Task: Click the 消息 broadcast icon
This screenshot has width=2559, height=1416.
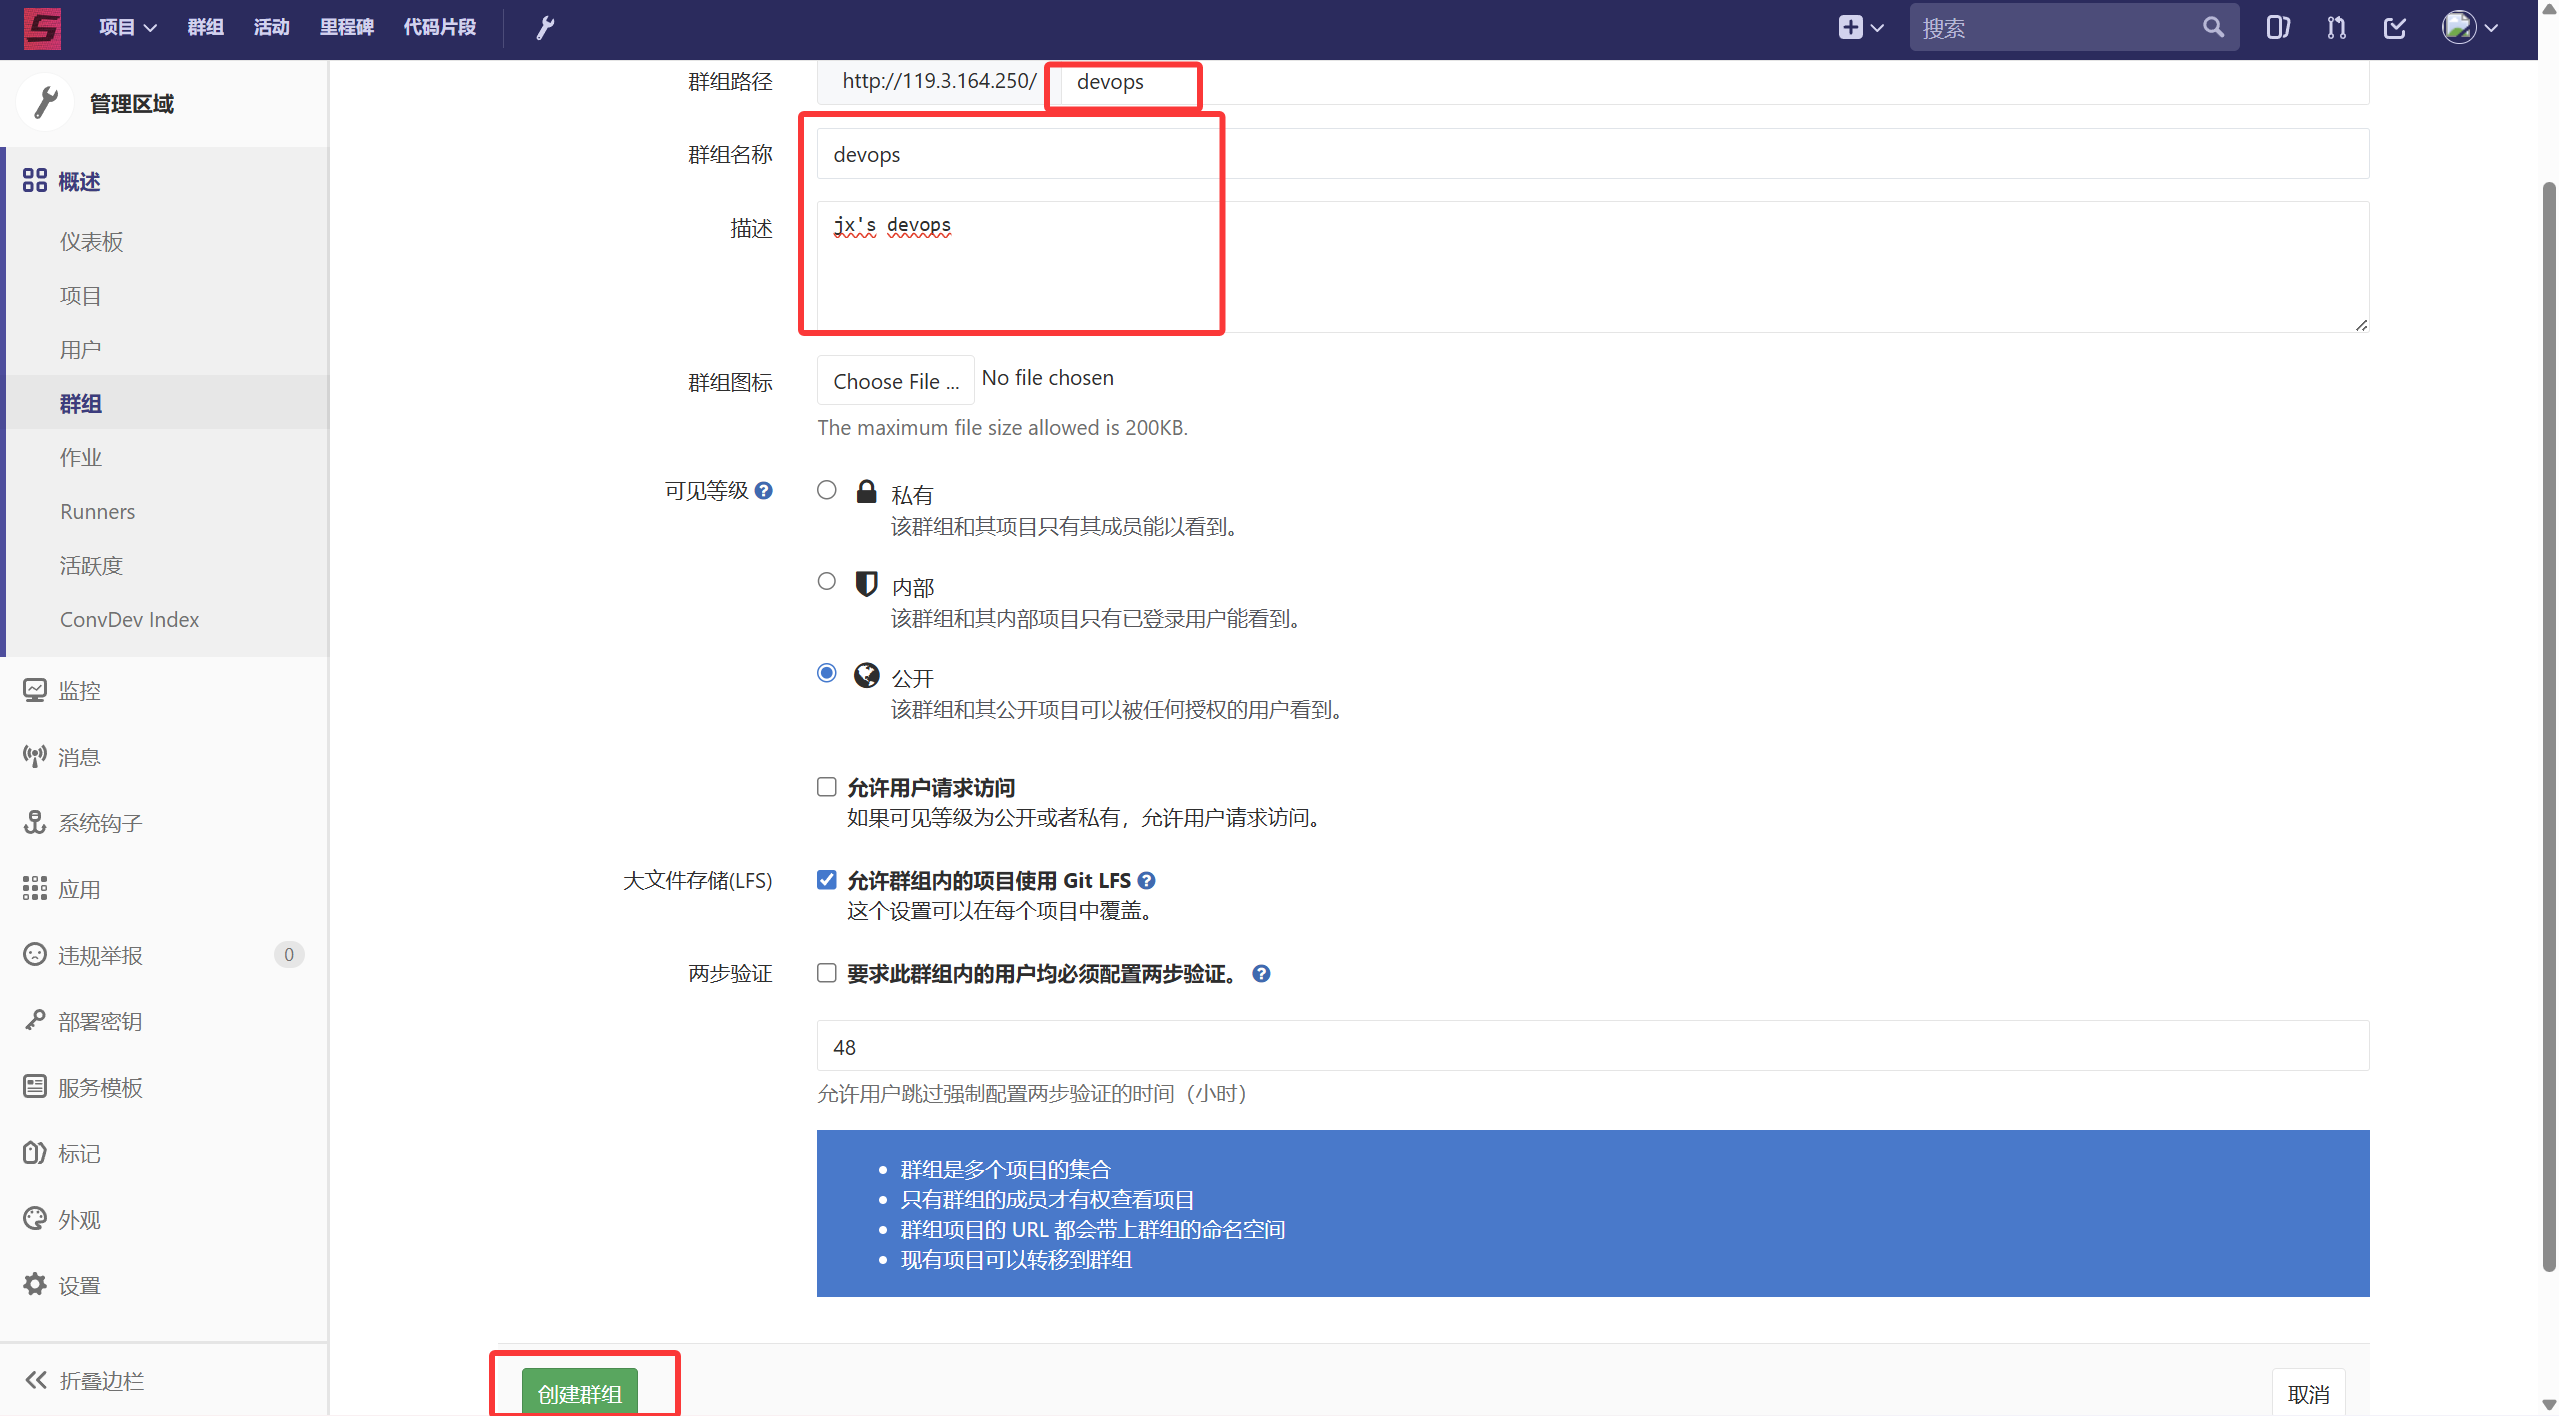Action: pyautogui.click(x=35, y=757)
